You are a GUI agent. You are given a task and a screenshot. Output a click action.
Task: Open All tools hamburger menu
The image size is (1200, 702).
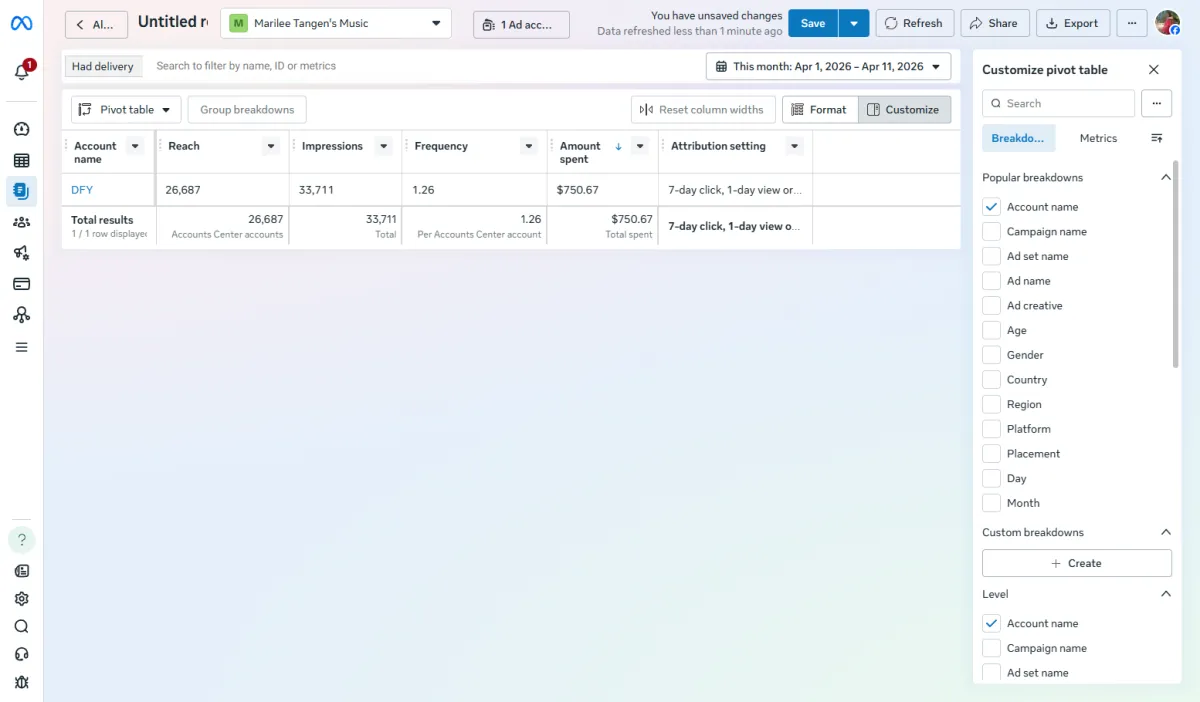(21, 347)
